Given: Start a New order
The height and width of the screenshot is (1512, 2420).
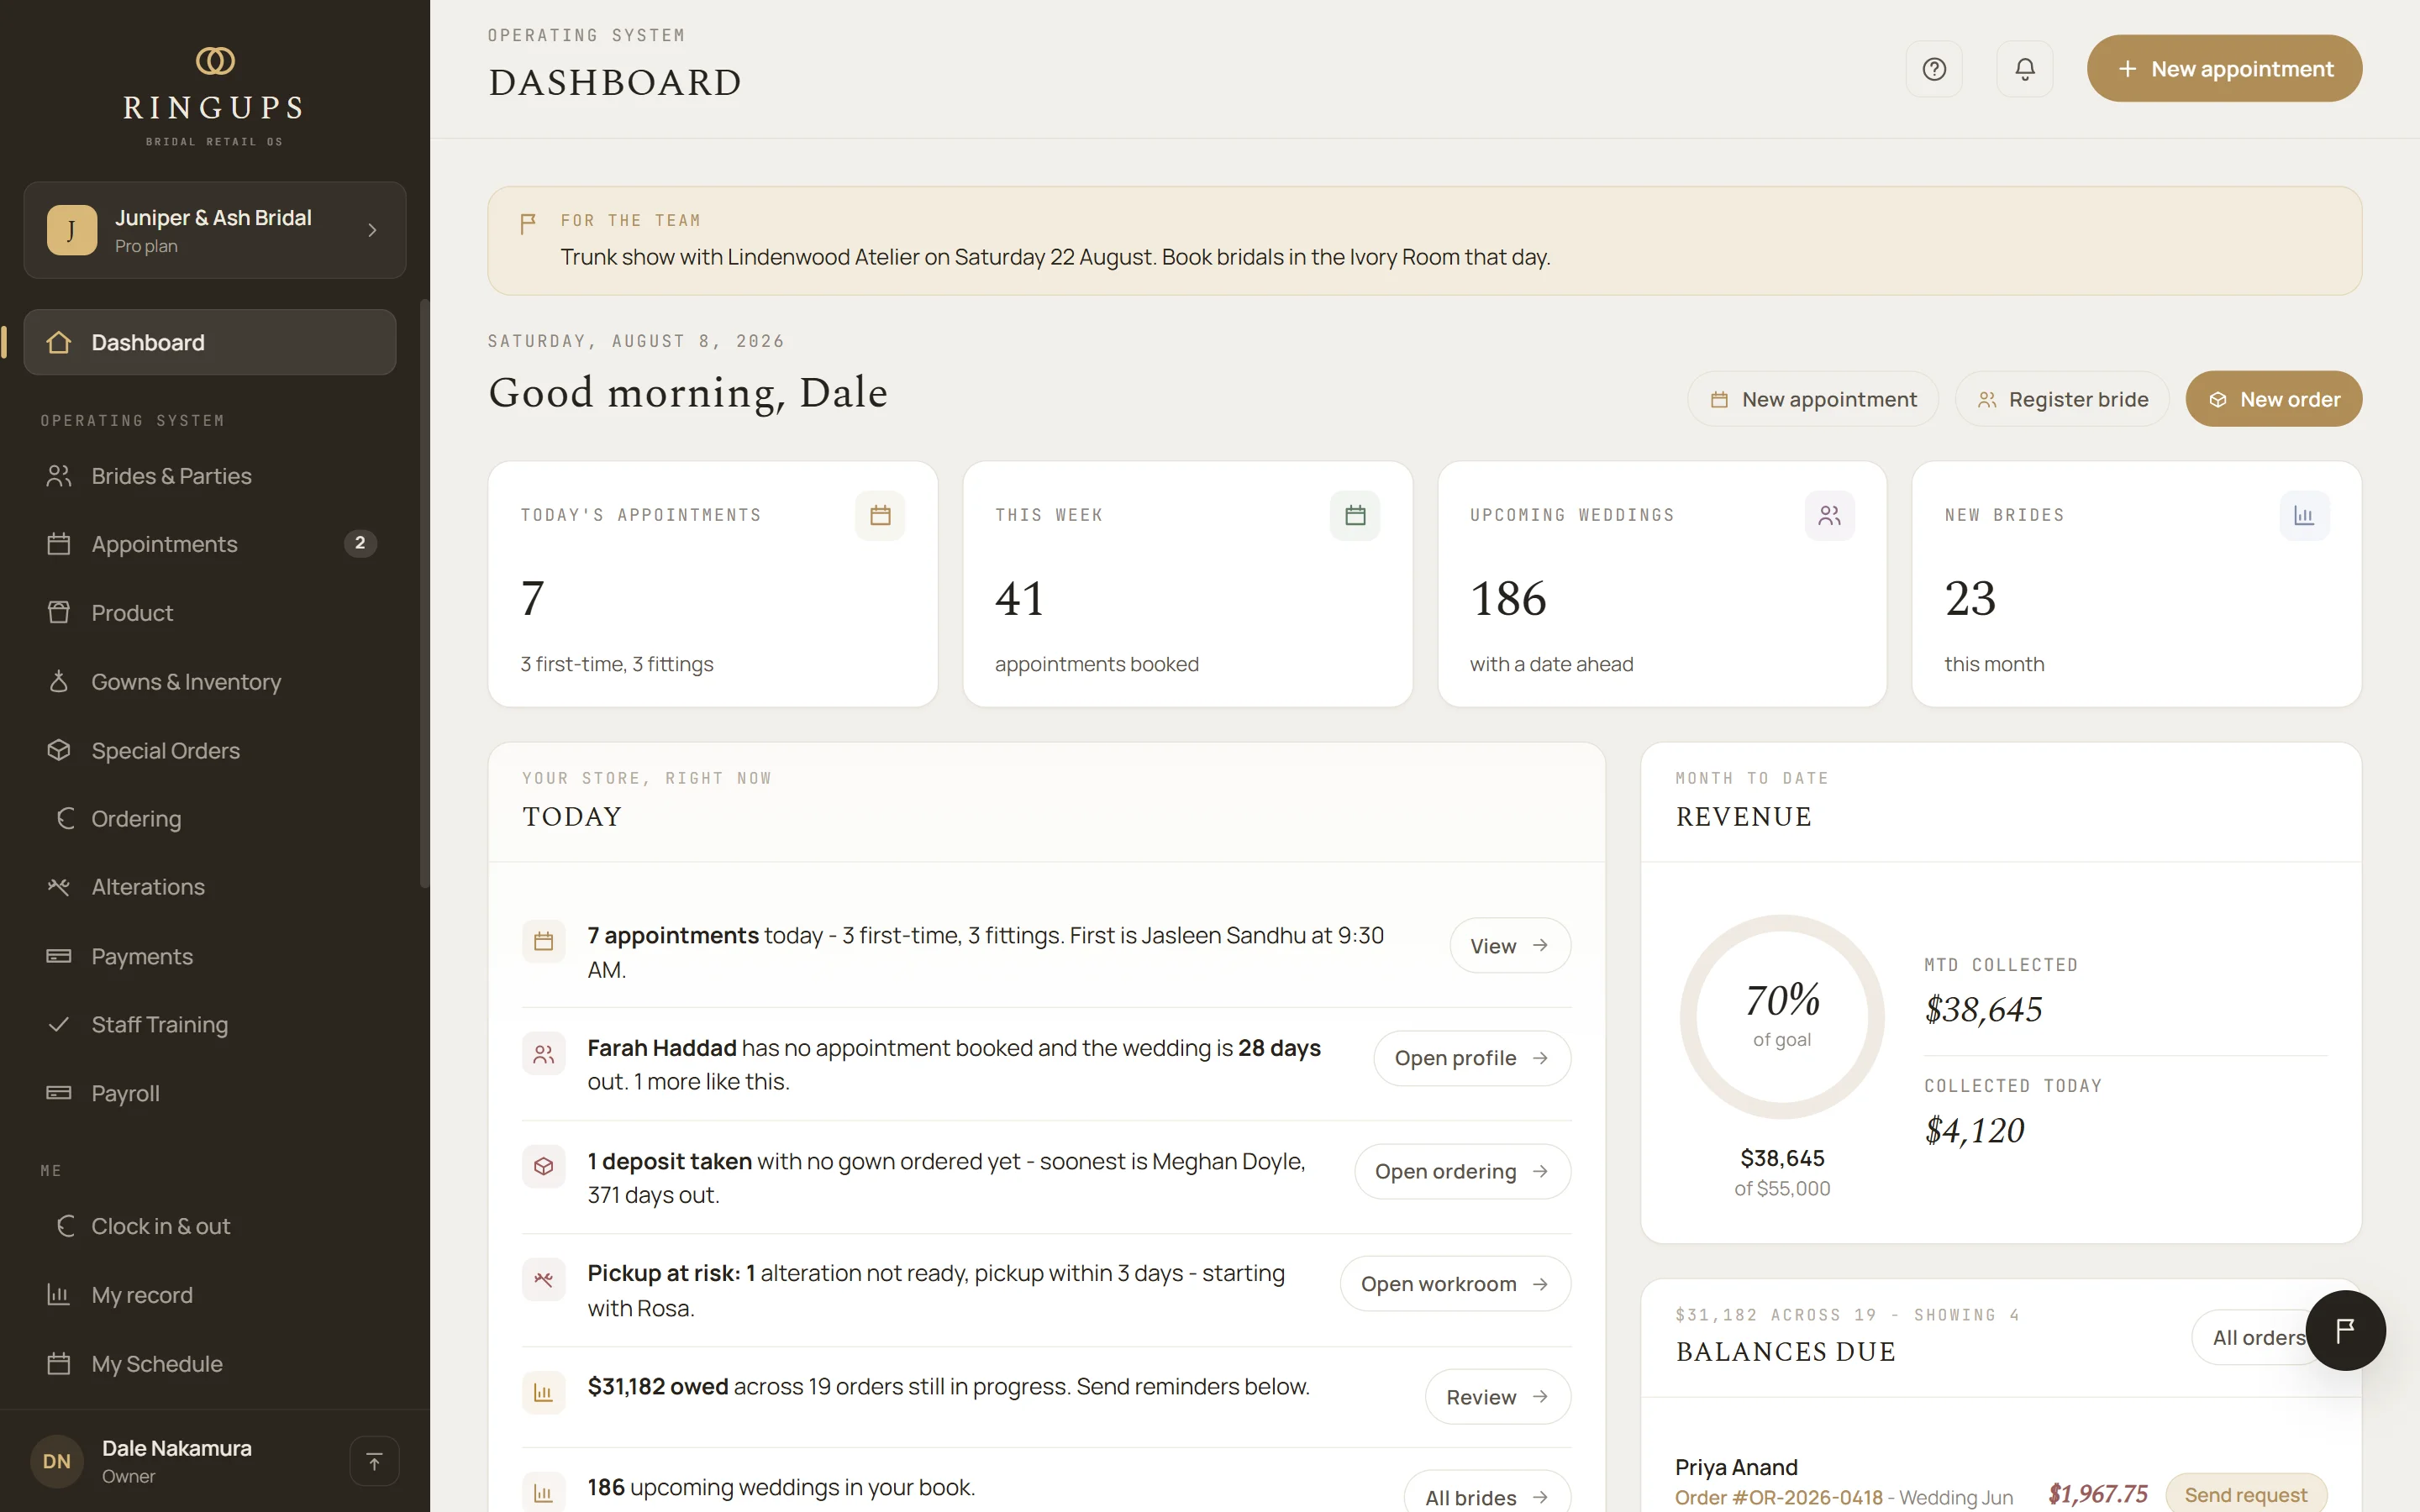Looking at the screenshot, I should pos(2273,399).
